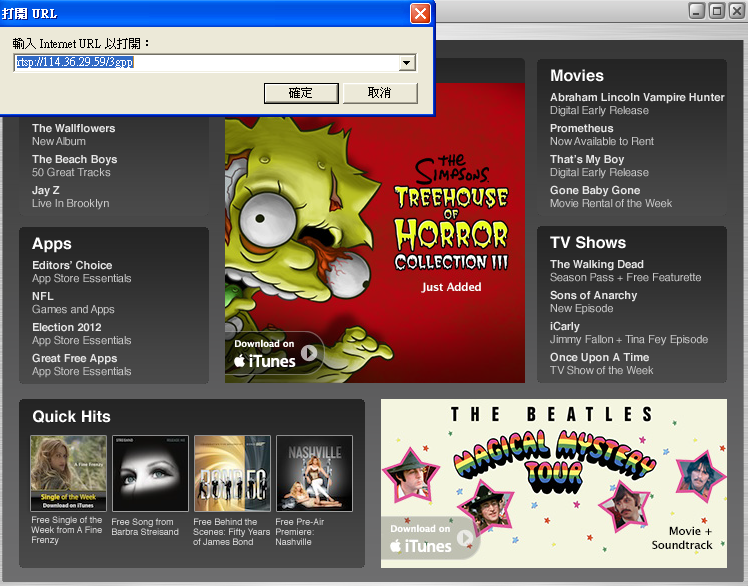Open Jay Z Live In Brooklyn link
The height and width of the screenshot is (586, 748).
[x=71, y=197]
